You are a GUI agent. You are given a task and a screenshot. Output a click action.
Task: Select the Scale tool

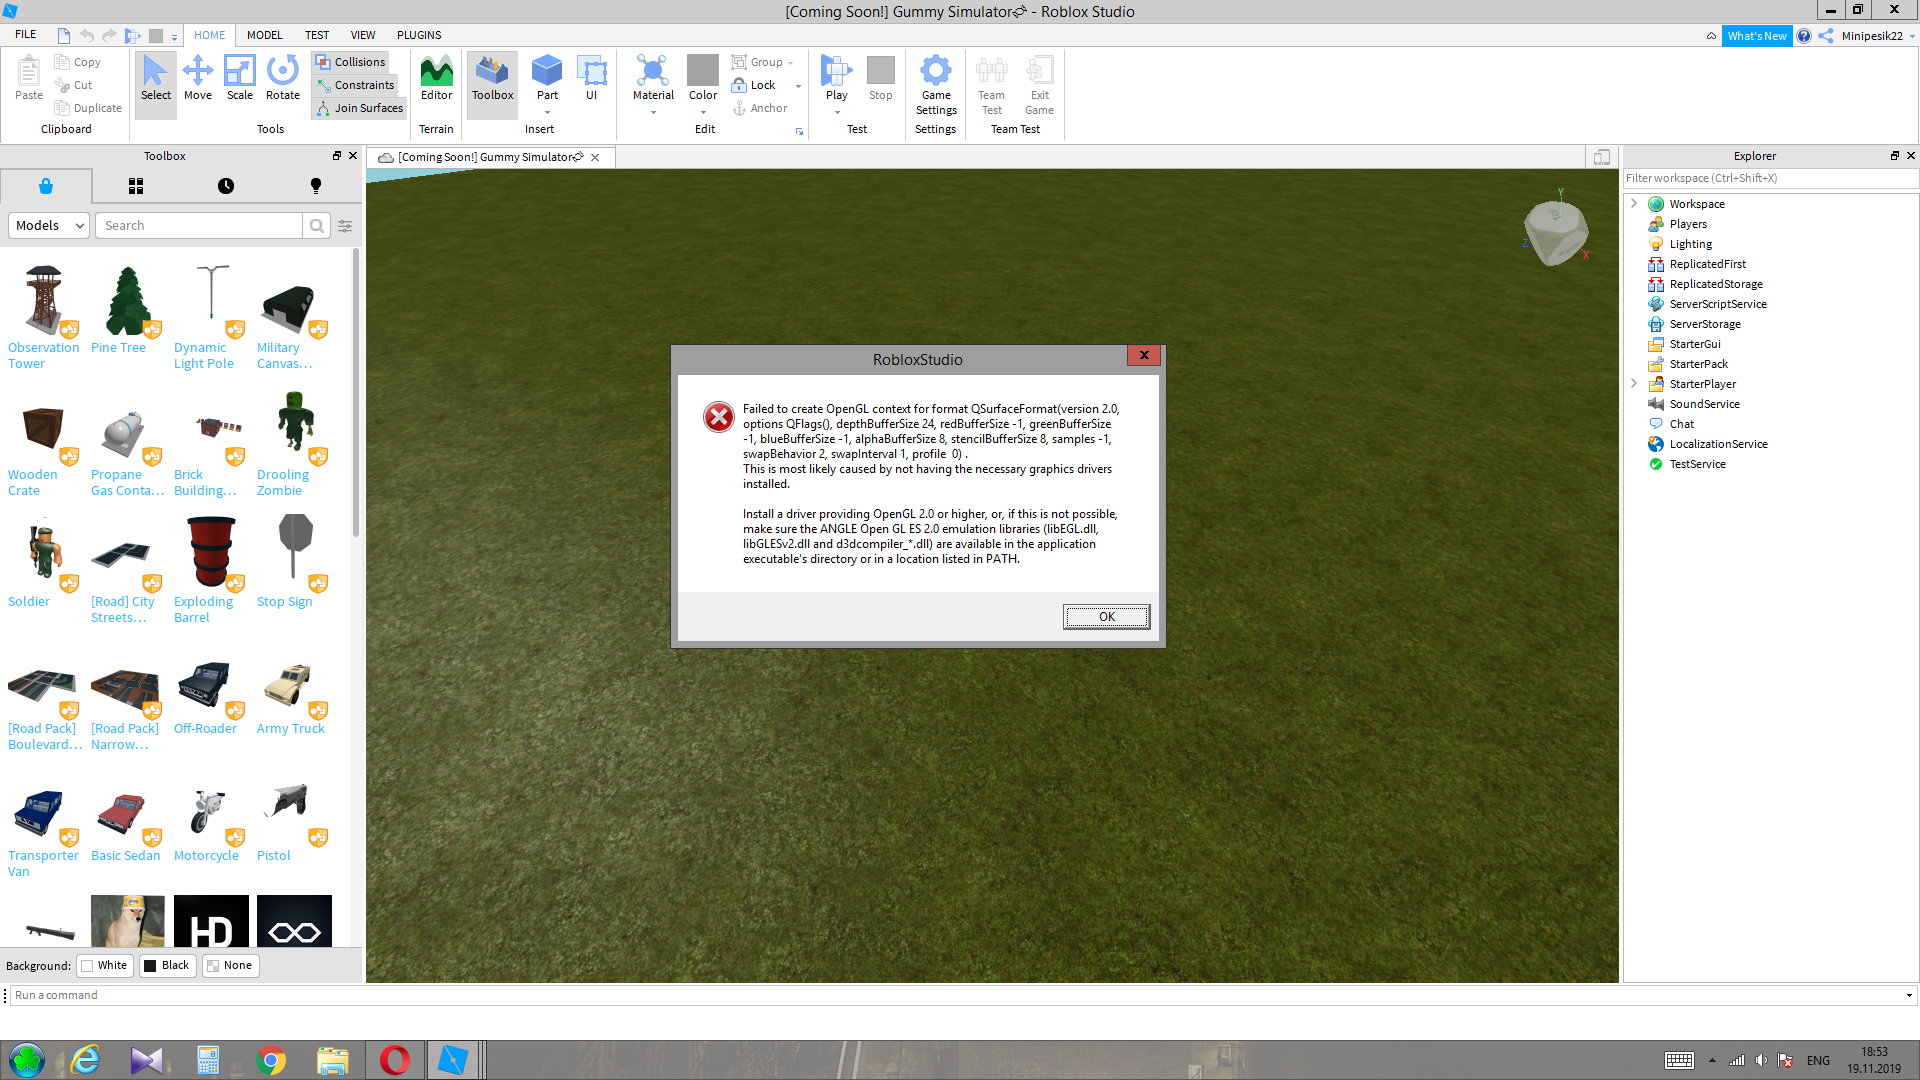click(x=240, y=77)
